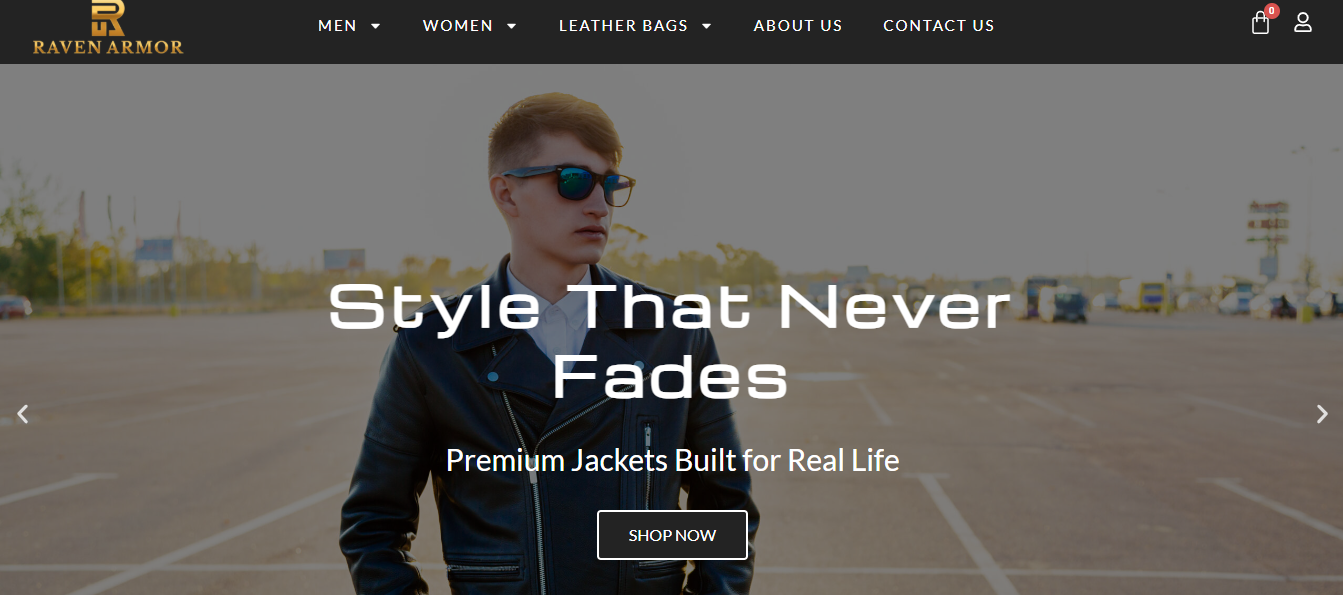This screenshot has width=1343, height=595.
Task: Open the shopping cart bag icon
Action: coord(1260,24)
